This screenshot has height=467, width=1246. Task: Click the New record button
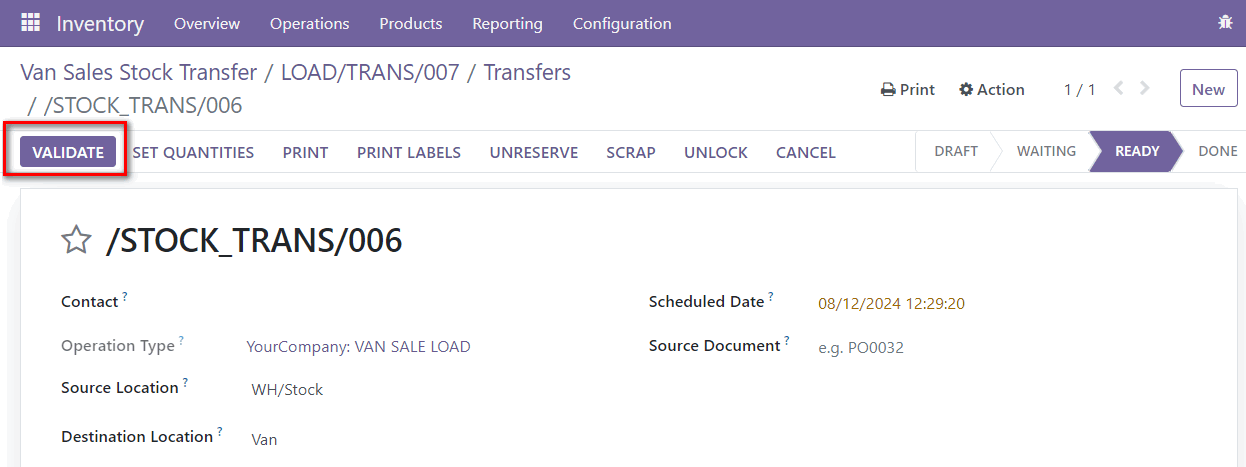click(x=1208, y=89)
